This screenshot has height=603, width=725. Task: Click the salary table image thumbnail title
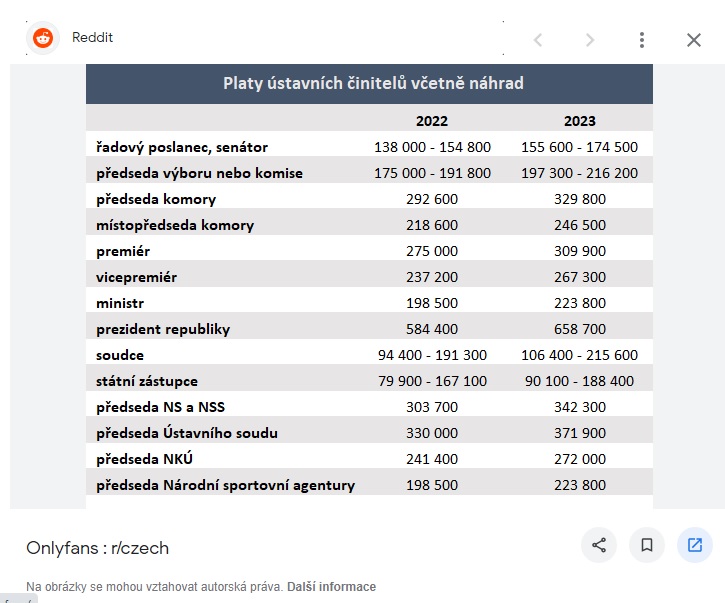point(373,83)
